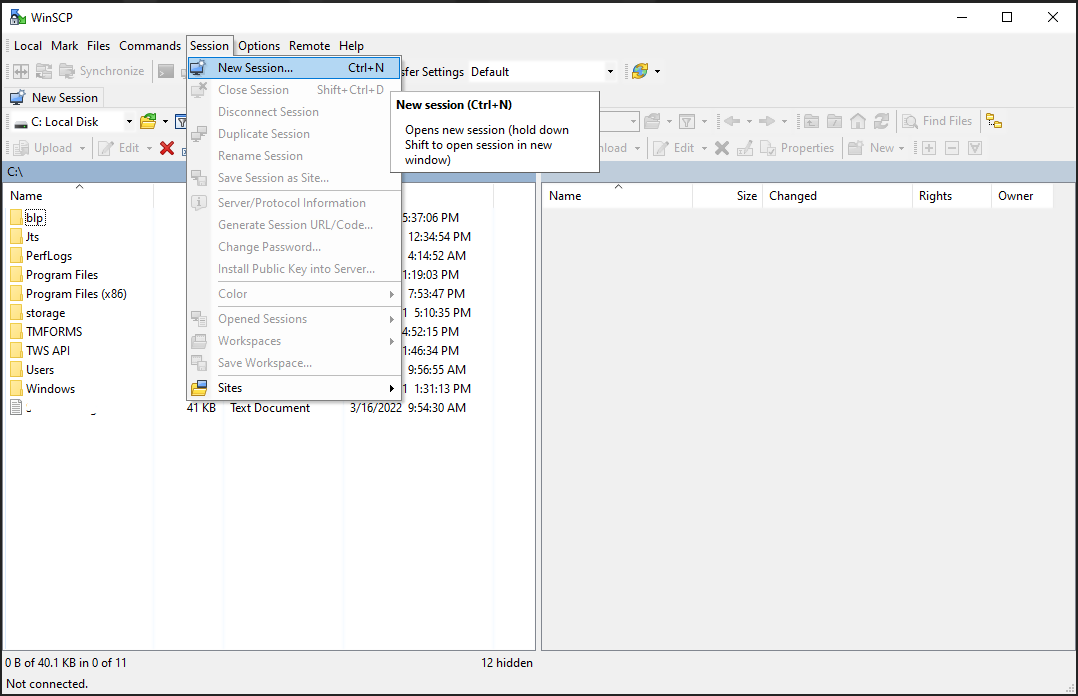The width and height of the screenshot is (1078, 696).
Task: Click the remote unselect files minus icon
Action: coord(952,148)
